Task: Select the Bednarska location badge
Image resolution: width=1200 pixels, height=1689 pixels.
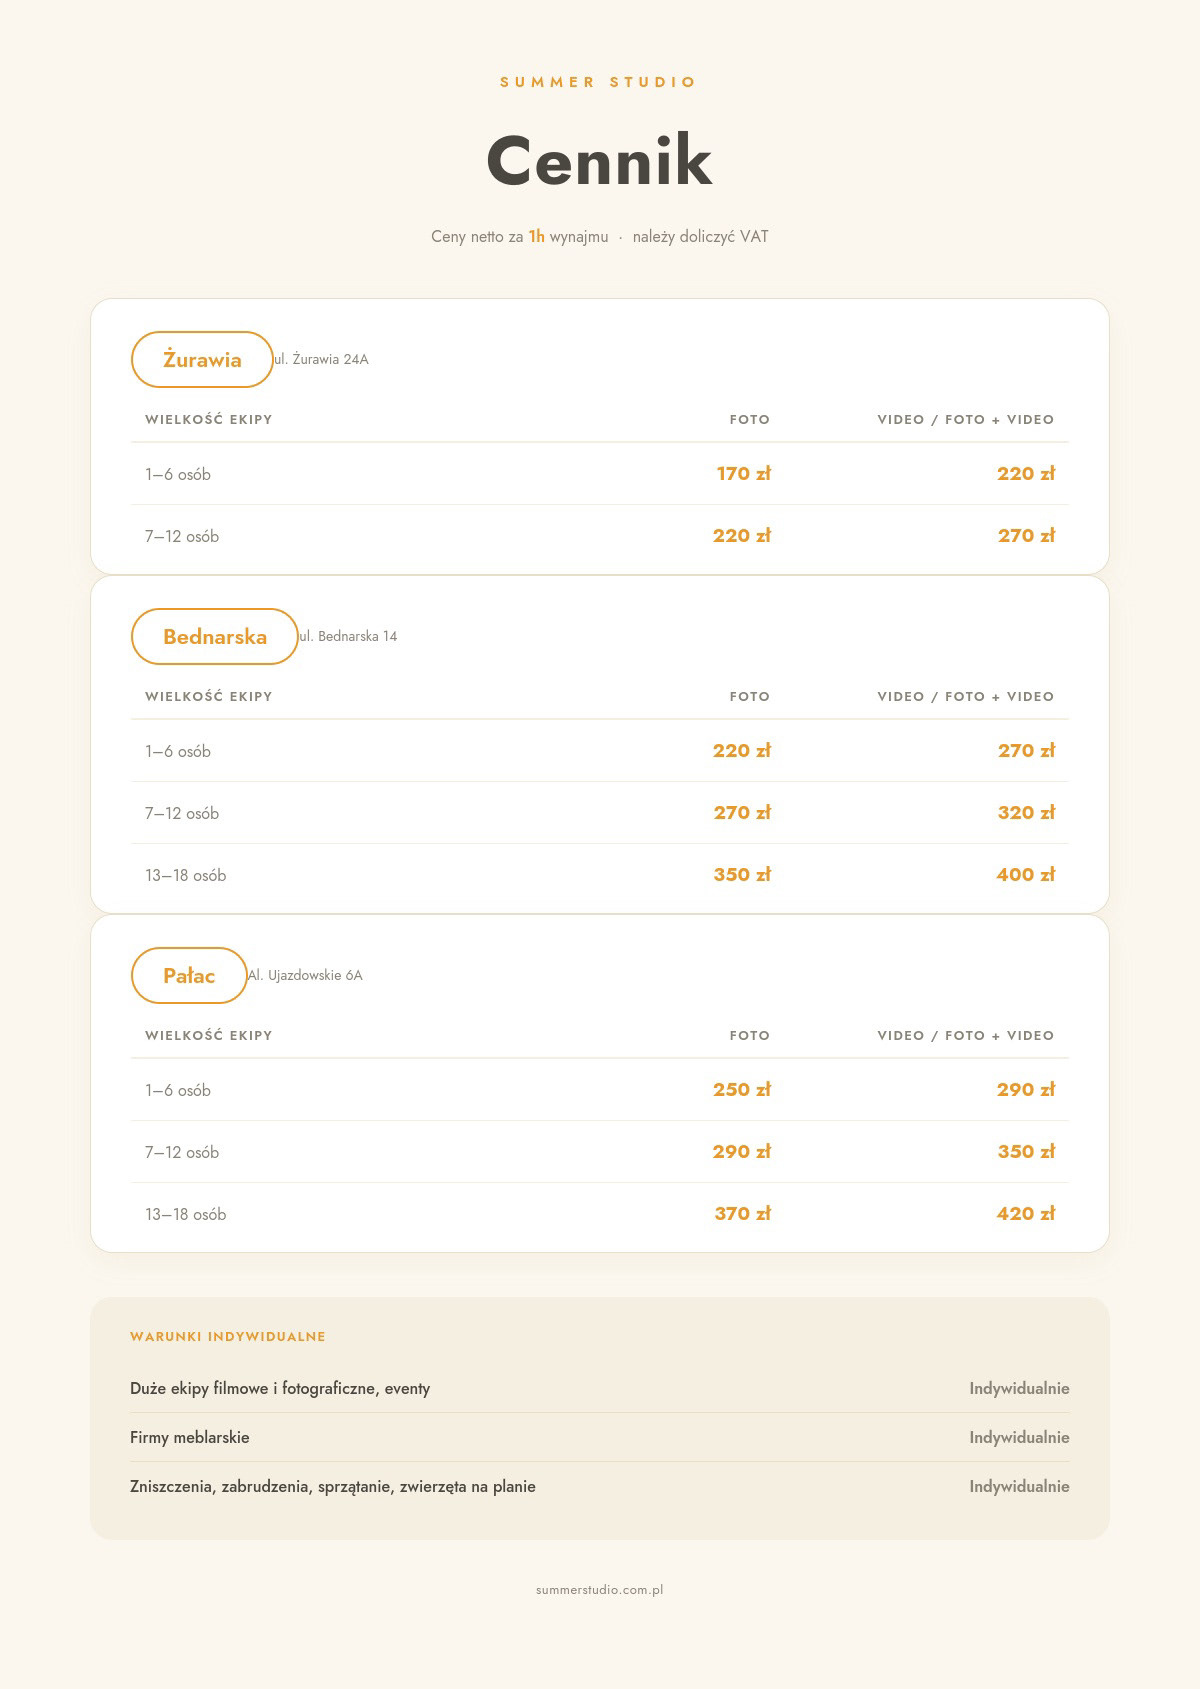Action: click(x=215, y=637)
